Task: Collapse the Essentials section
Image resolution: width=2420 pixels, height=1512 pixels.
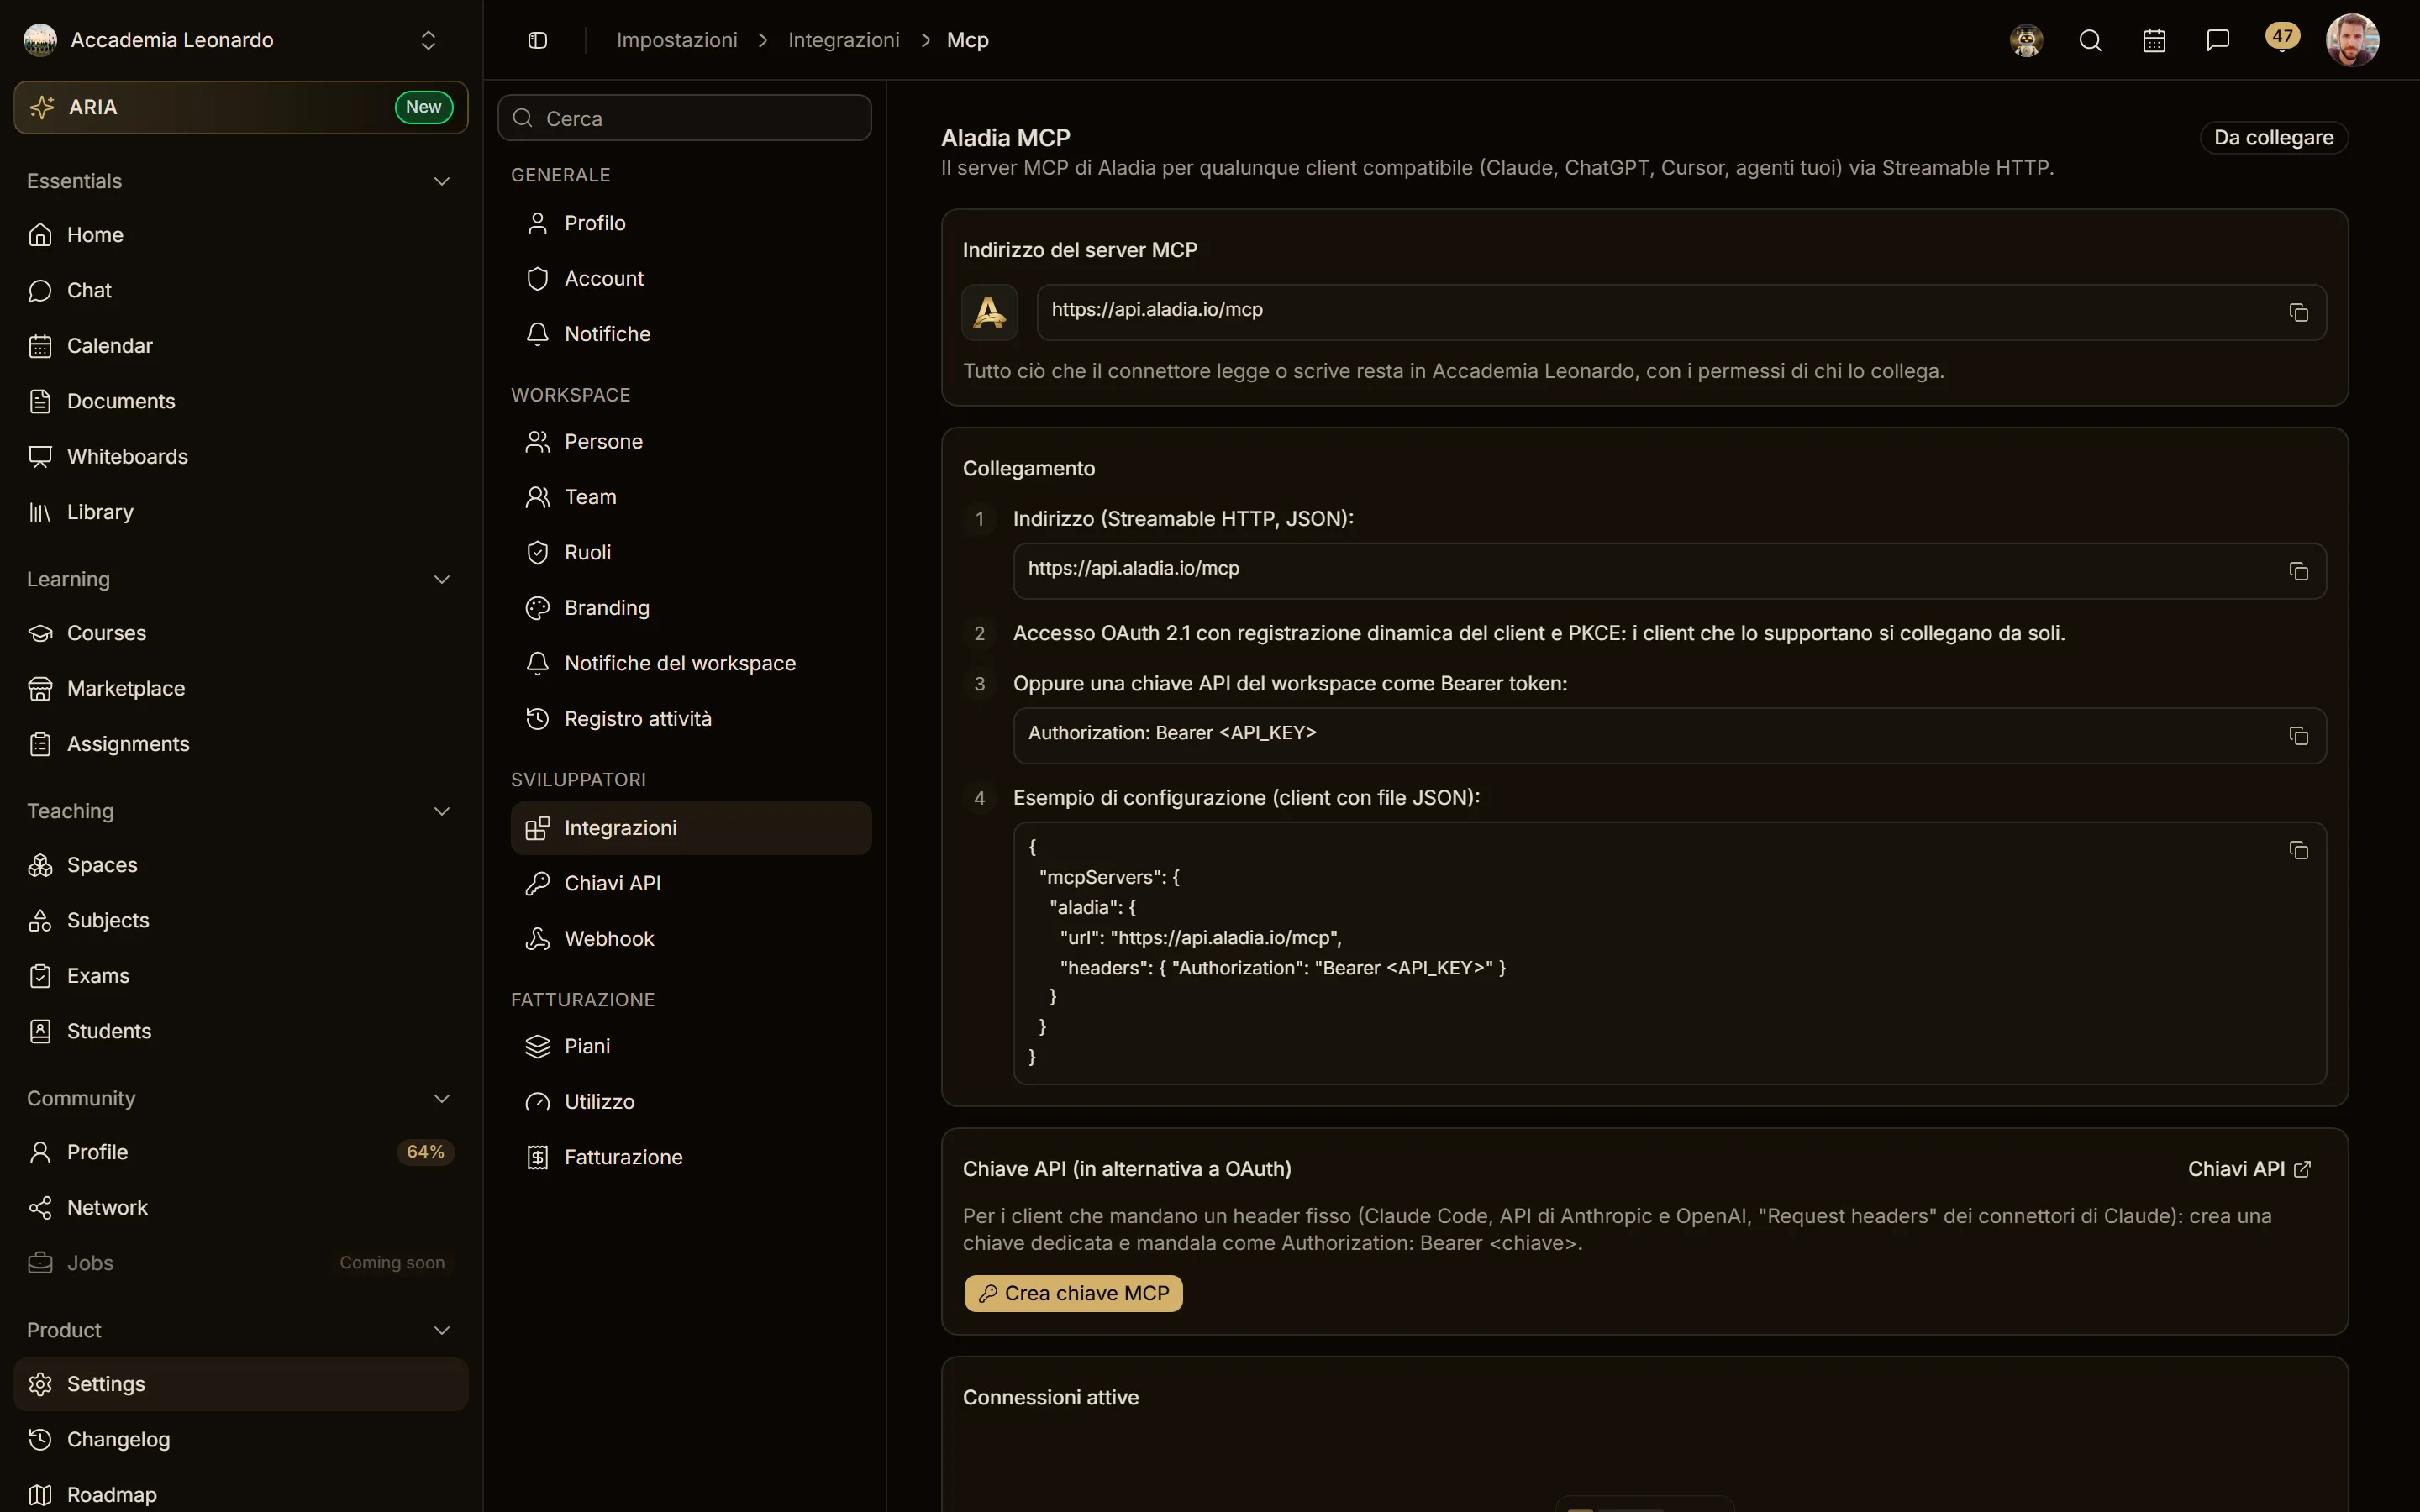Action: [x=441, y=181]
